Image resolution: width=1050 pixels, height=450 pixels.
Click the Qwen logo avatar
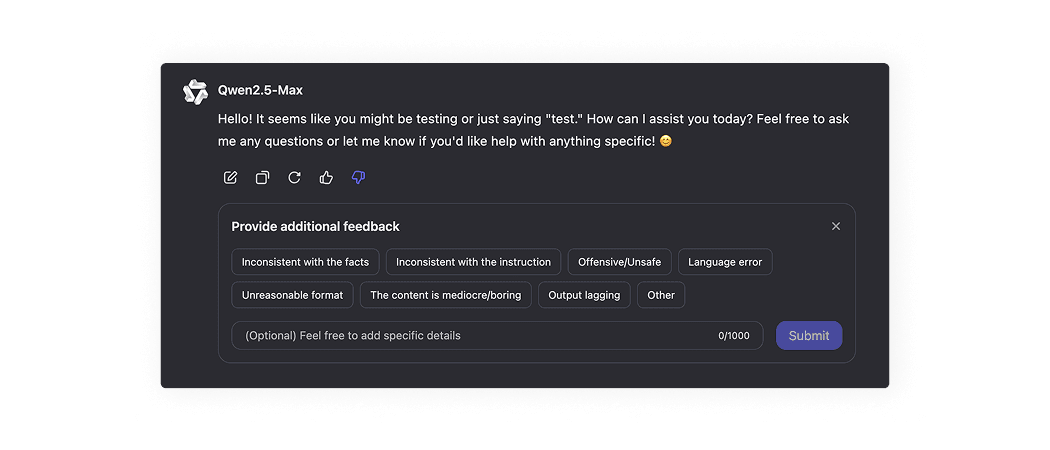pos(195,91)
